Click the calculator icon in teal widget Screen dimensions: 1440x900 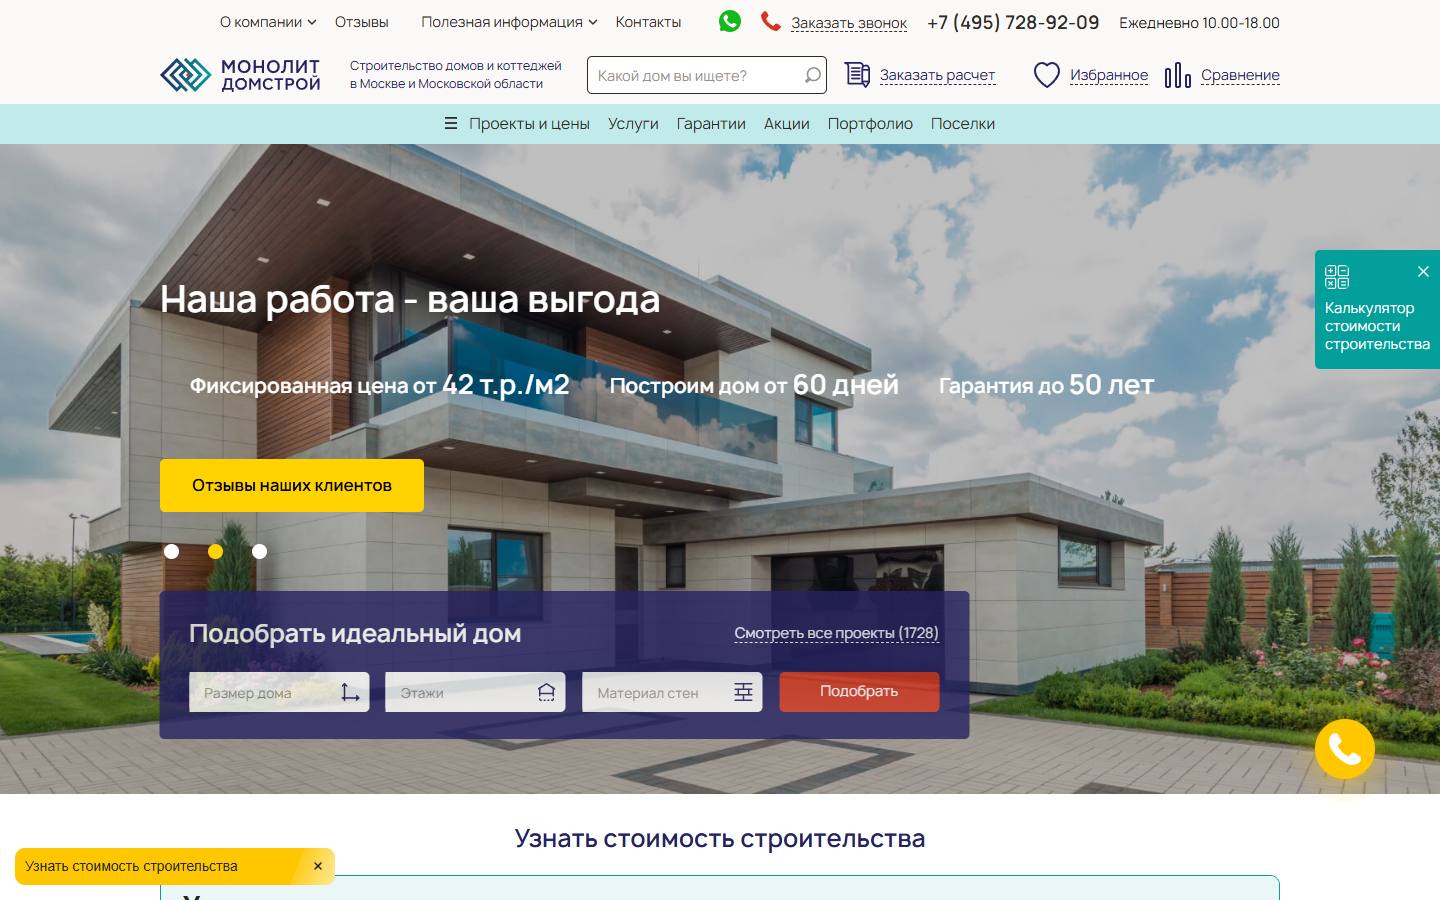click(1337, 277)
